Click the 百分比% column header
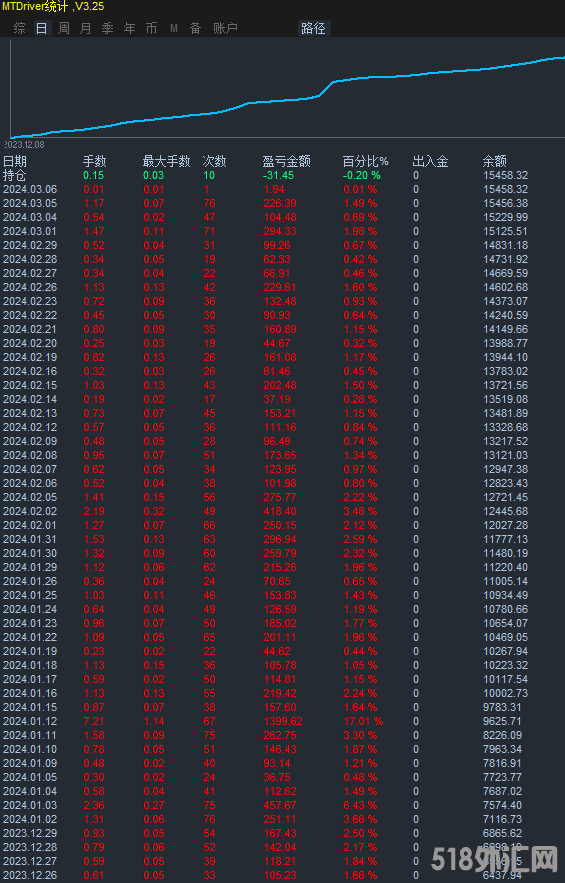Image resolution: width=565 pixels, height=883 pixels. [366, 162]
